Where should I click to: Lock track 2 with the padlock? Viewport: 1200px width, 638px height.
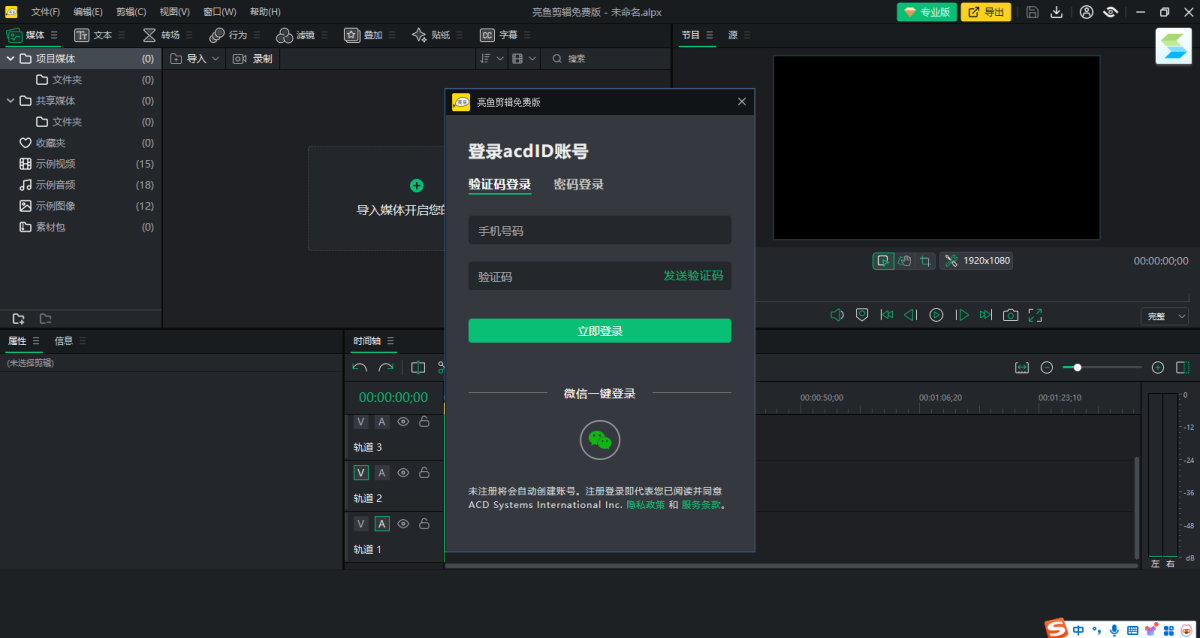coord(424,473)
